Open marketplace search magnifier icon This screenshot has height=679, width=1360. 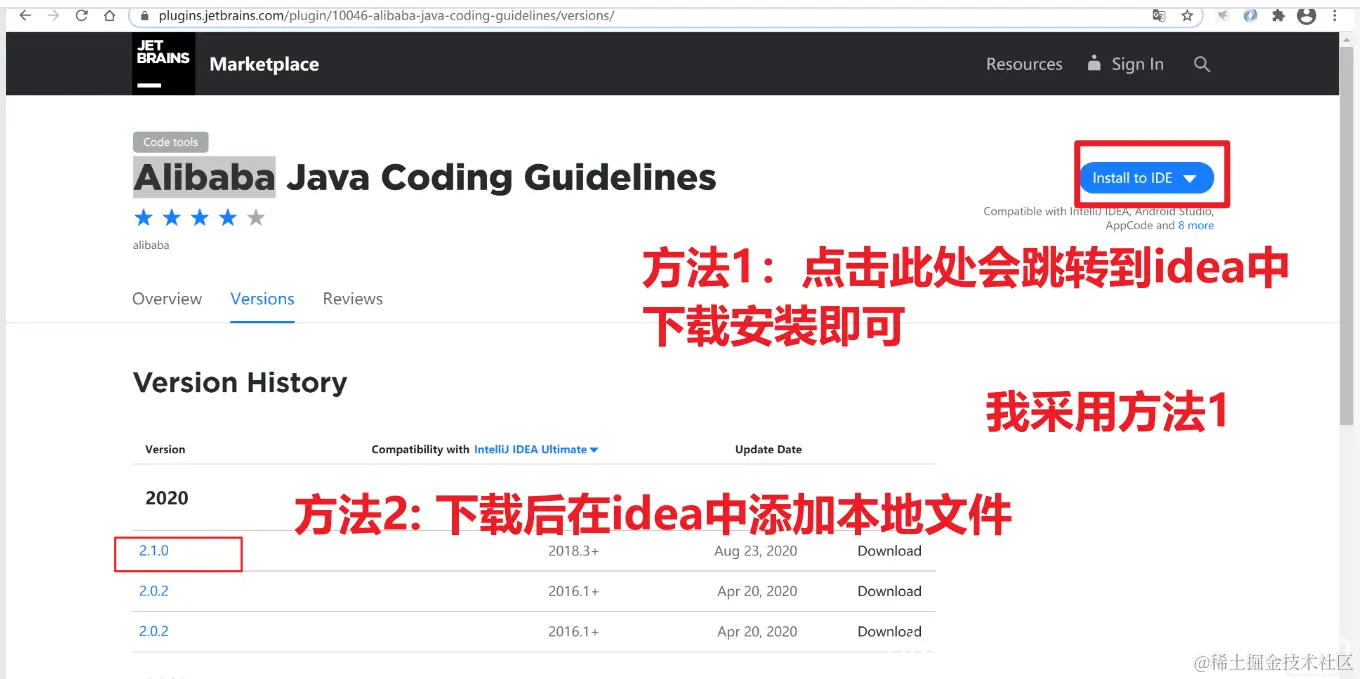pyautogui.click(x=1202, y=64)
